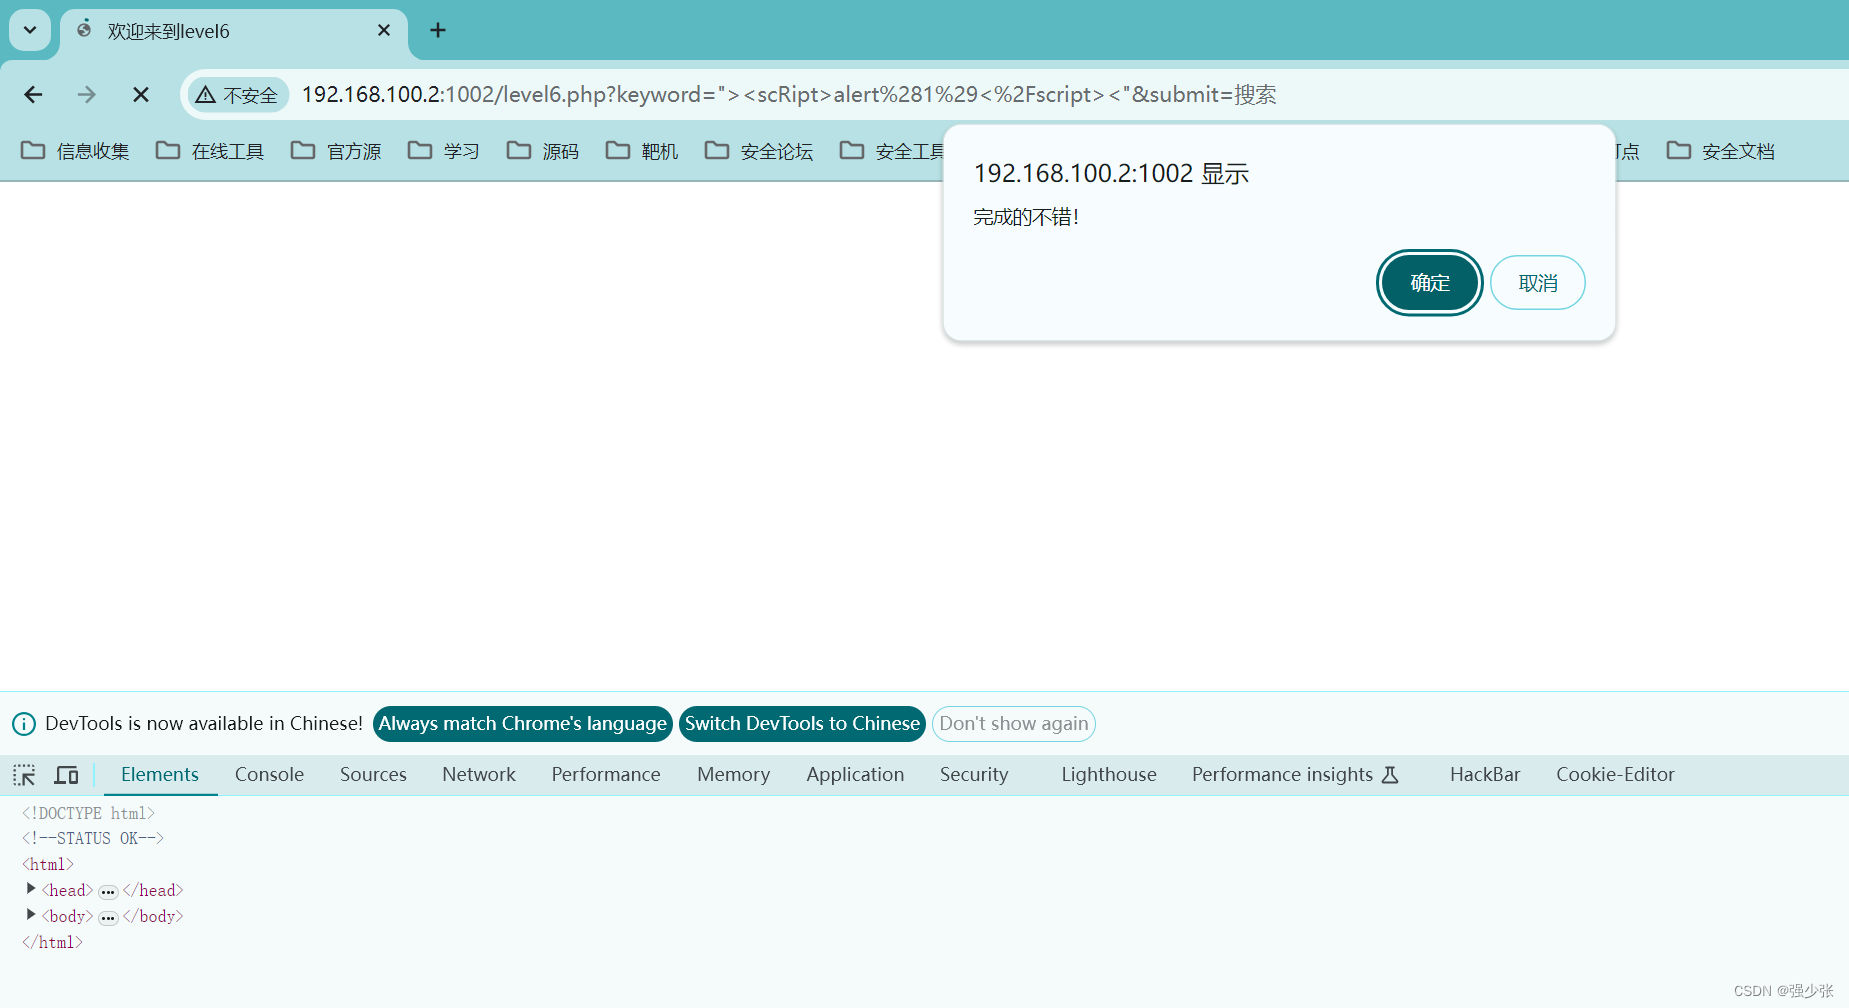This screenshot has height=1008, width=1849.
Task: Open the 学习 bookmark folder
Action: [x=444, y=151]
